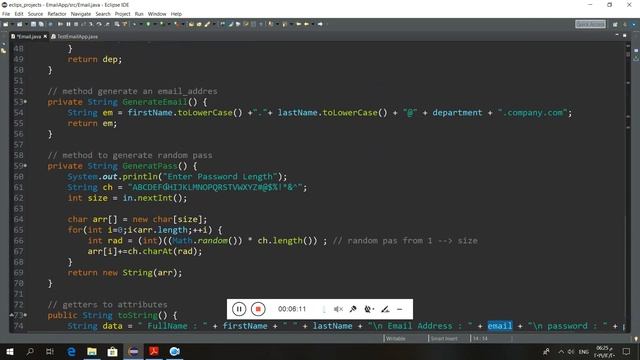The image size is (640, 360).
Task: Pause the screen recording
Action: [x=239, y=309]
